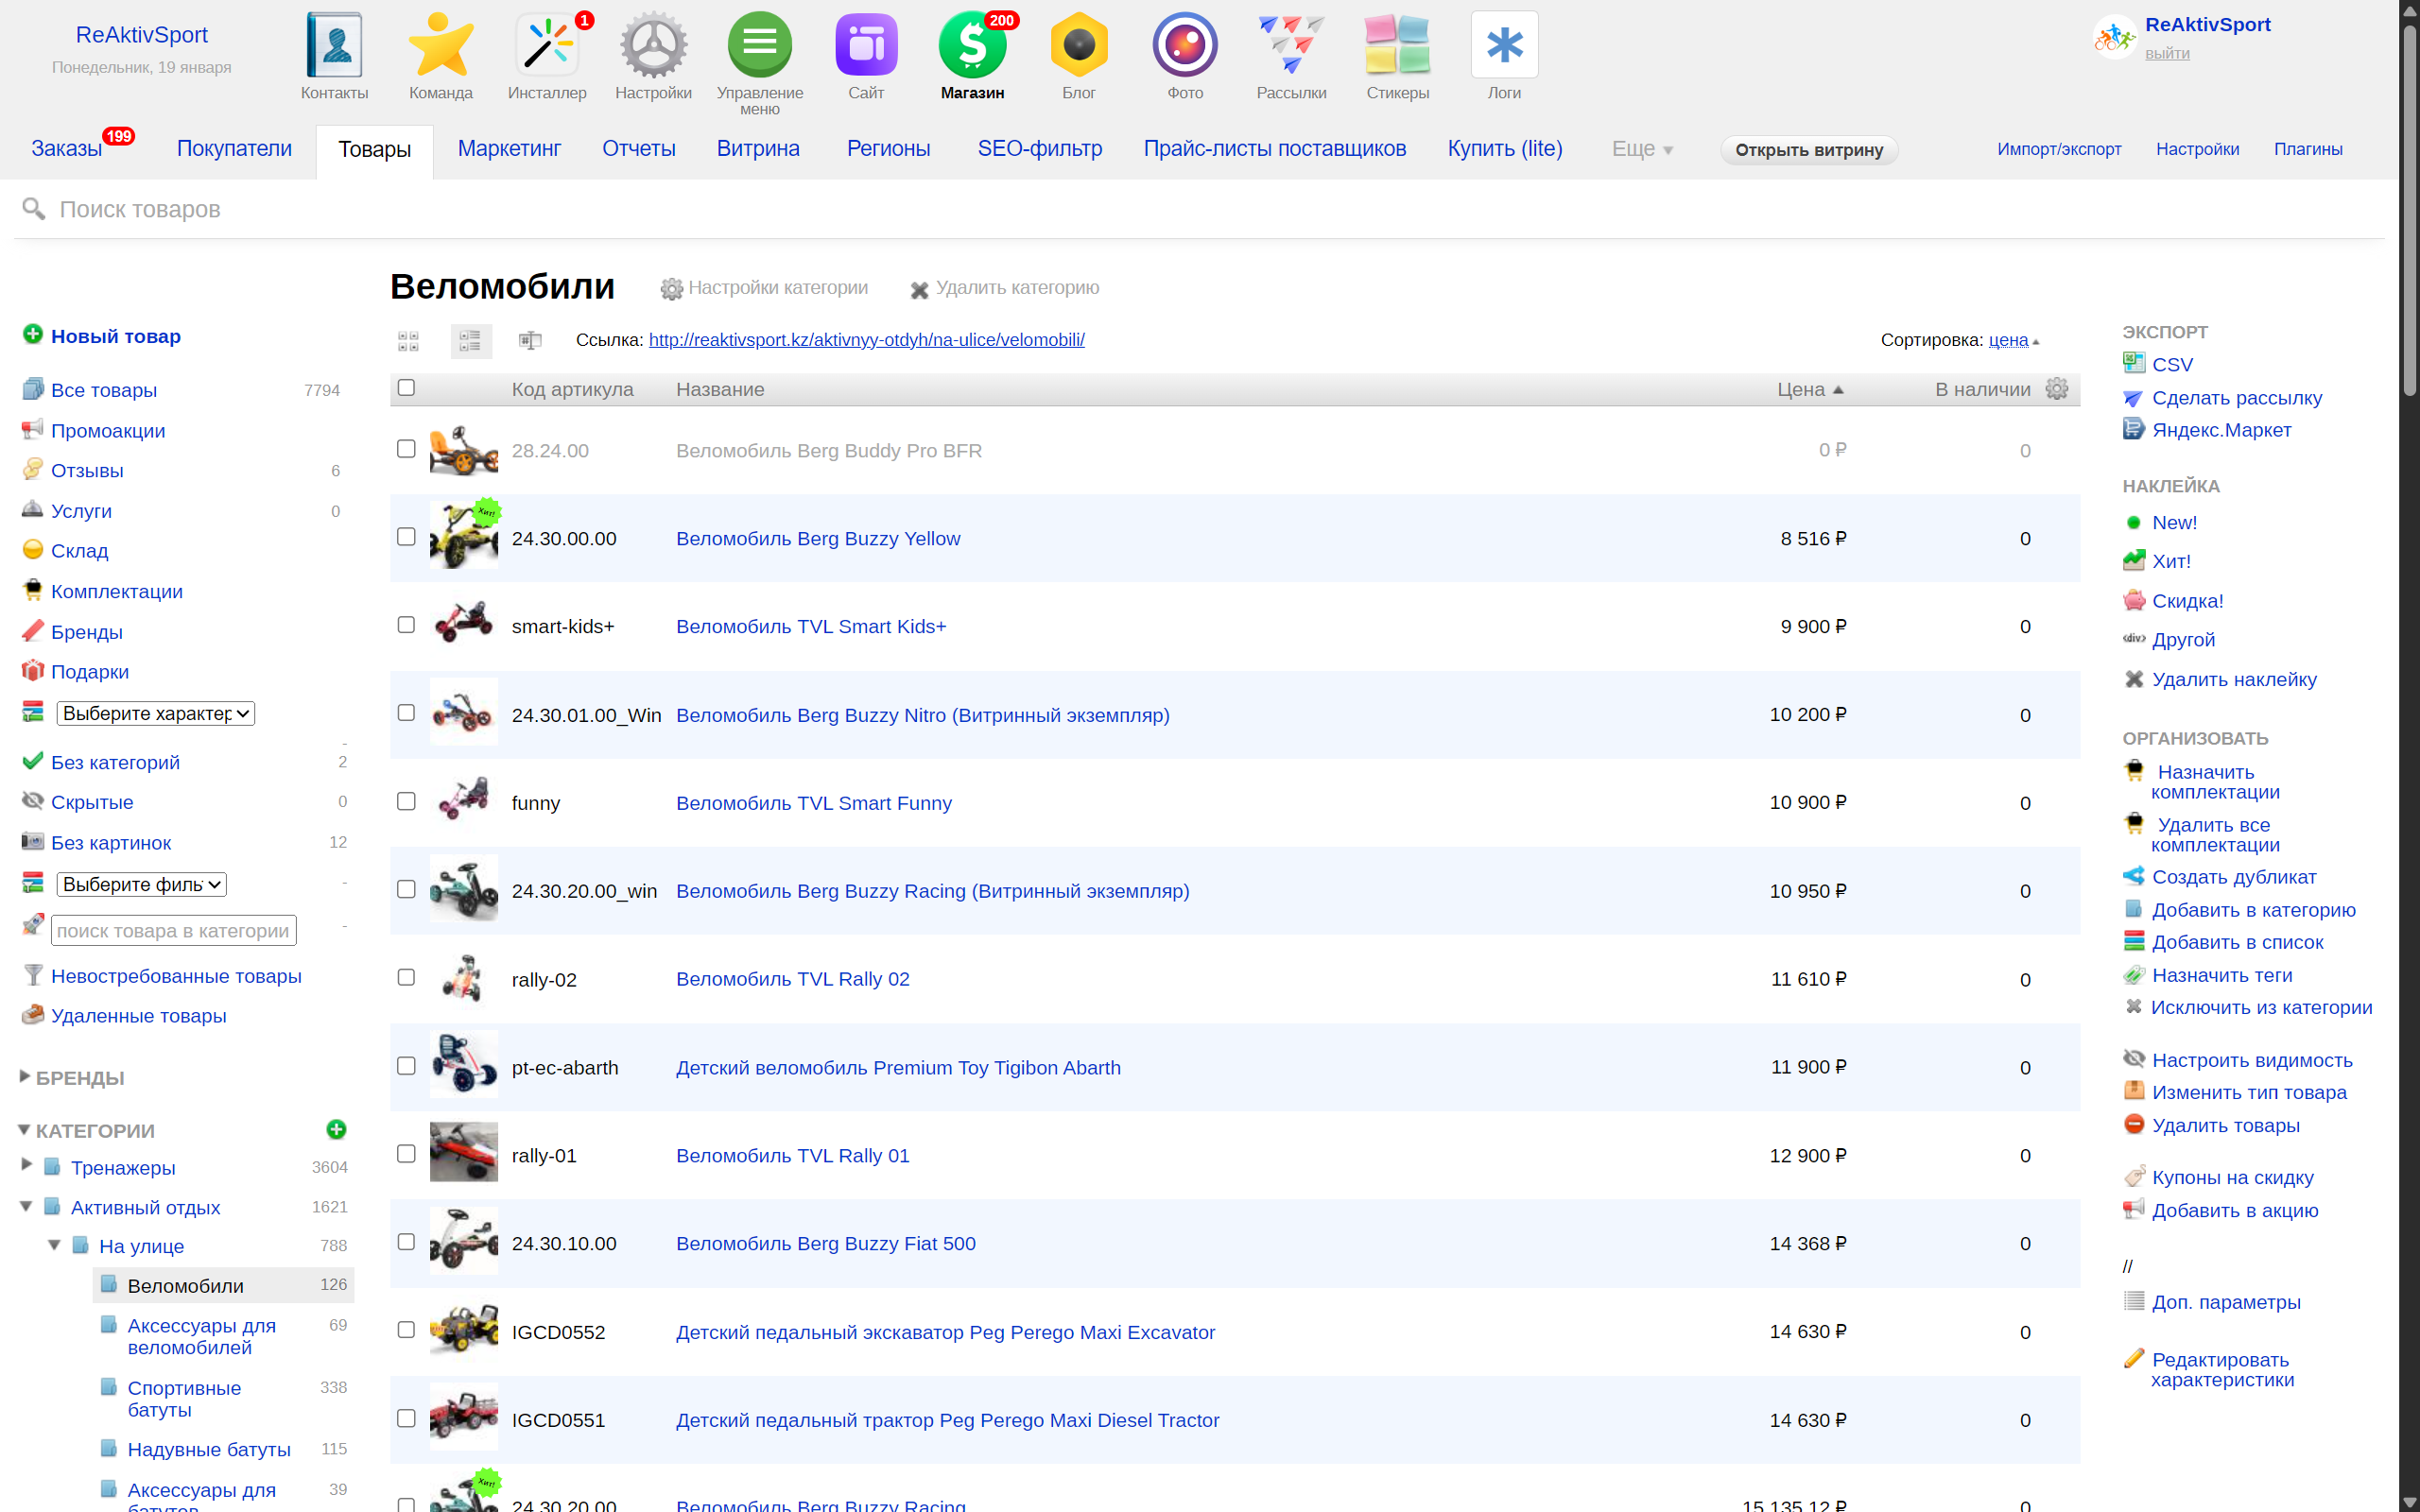Open the Логи asterisk icon
2420x1512 pixels.
(x=1503, y=46)
